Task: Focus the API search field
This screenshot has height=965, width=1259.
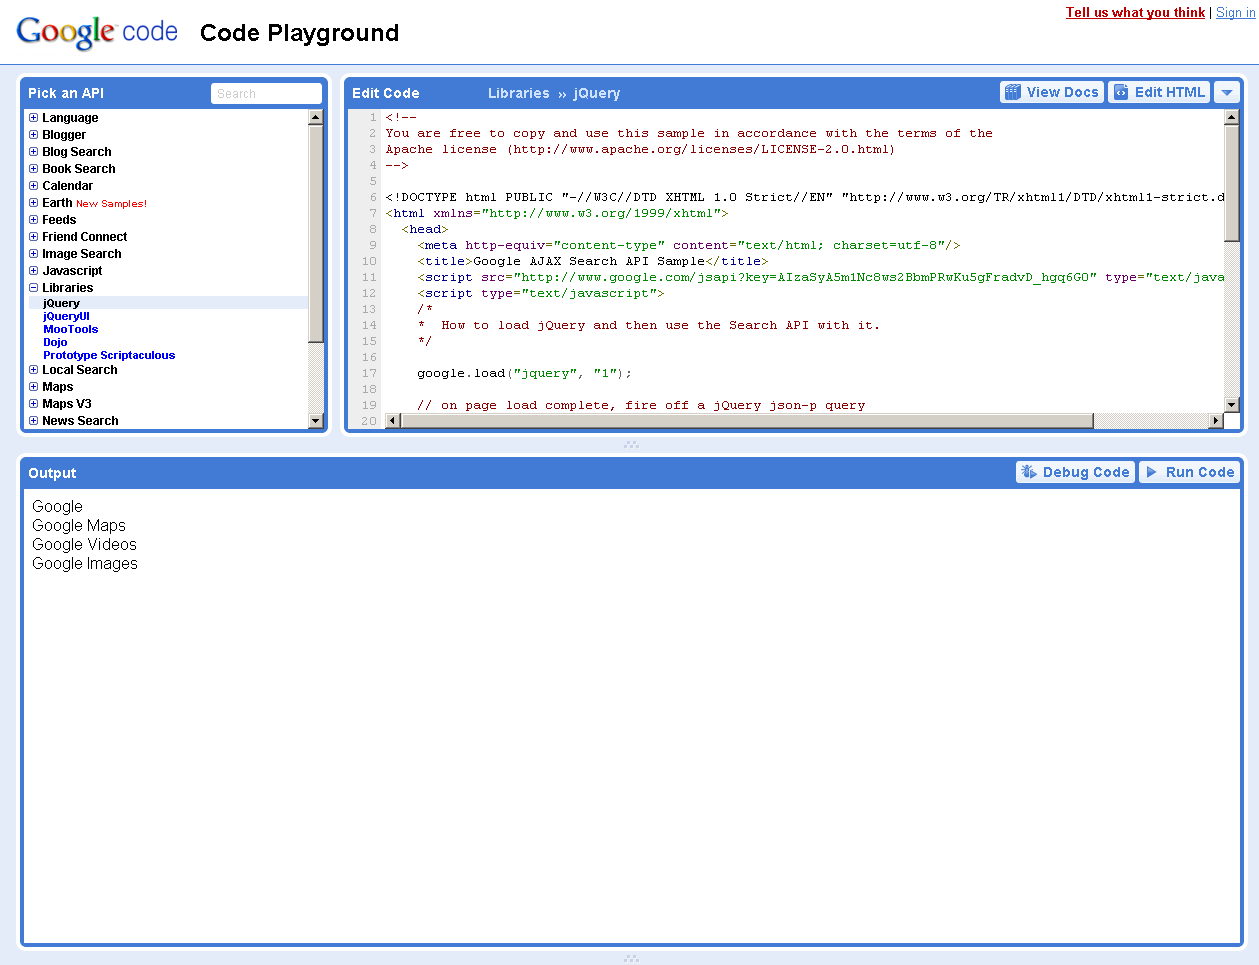Action: 266,93
